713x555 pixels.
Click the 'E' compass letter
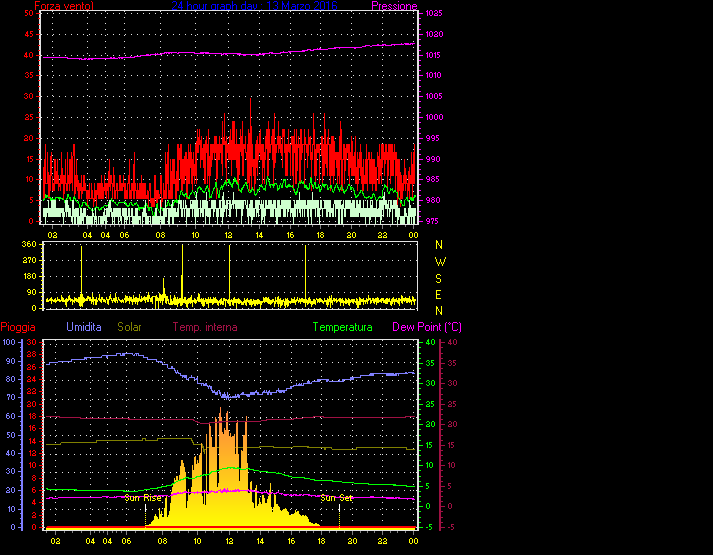[438, 295]
